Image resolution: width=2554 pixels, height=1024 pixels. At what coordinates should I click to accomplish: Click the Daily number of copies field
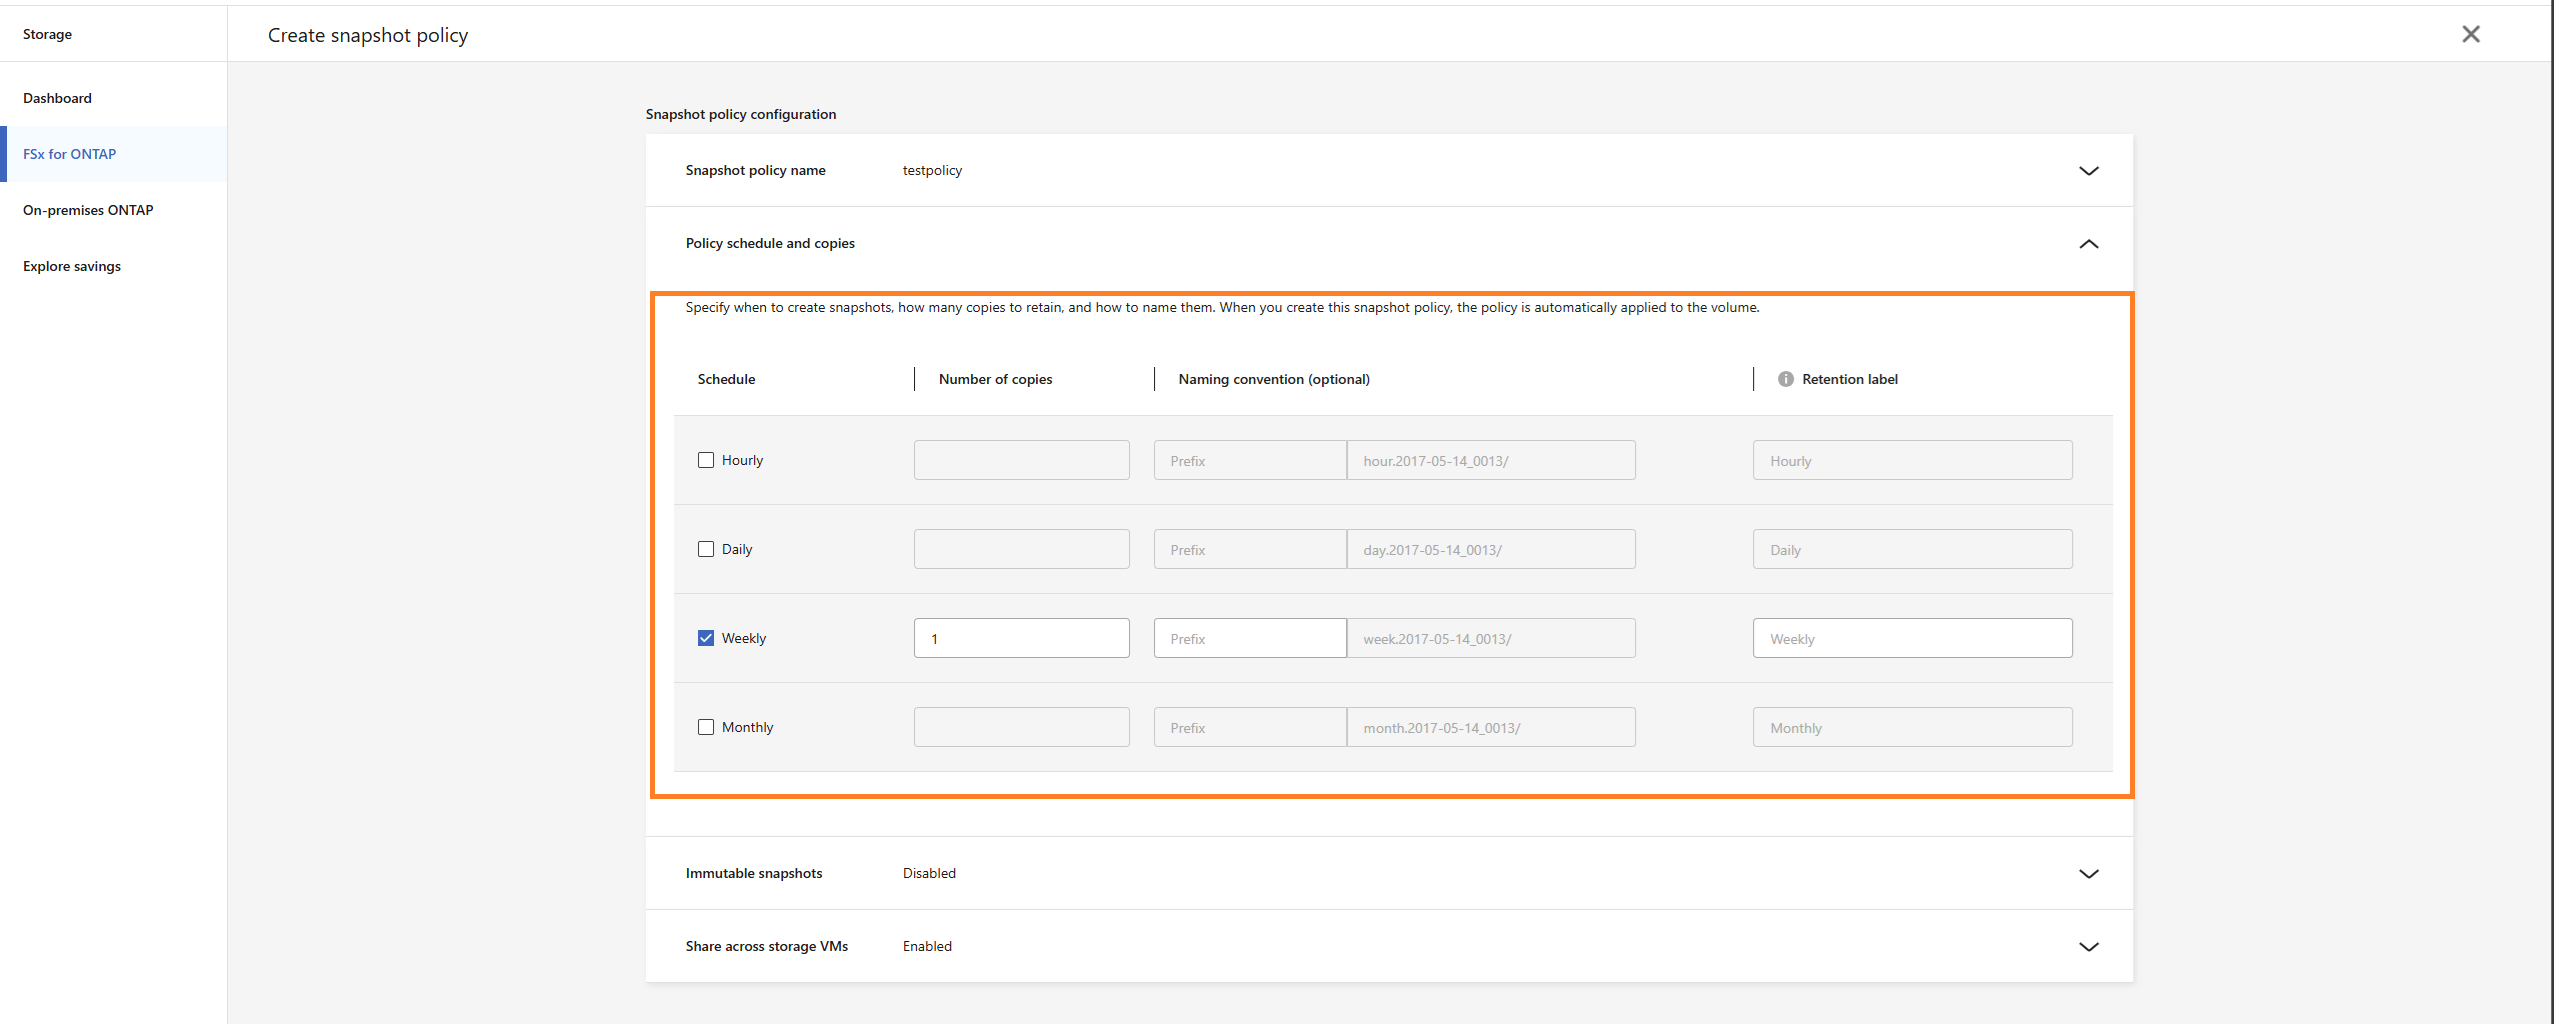click(x=1021, y=549)
